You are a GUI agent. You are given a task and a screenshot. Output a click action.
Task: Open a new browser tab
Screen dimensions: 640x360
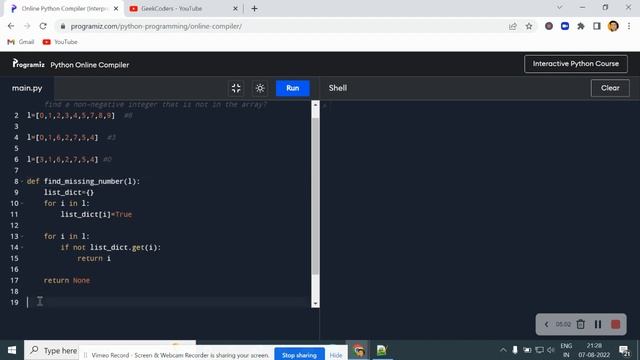pos(254,9)
